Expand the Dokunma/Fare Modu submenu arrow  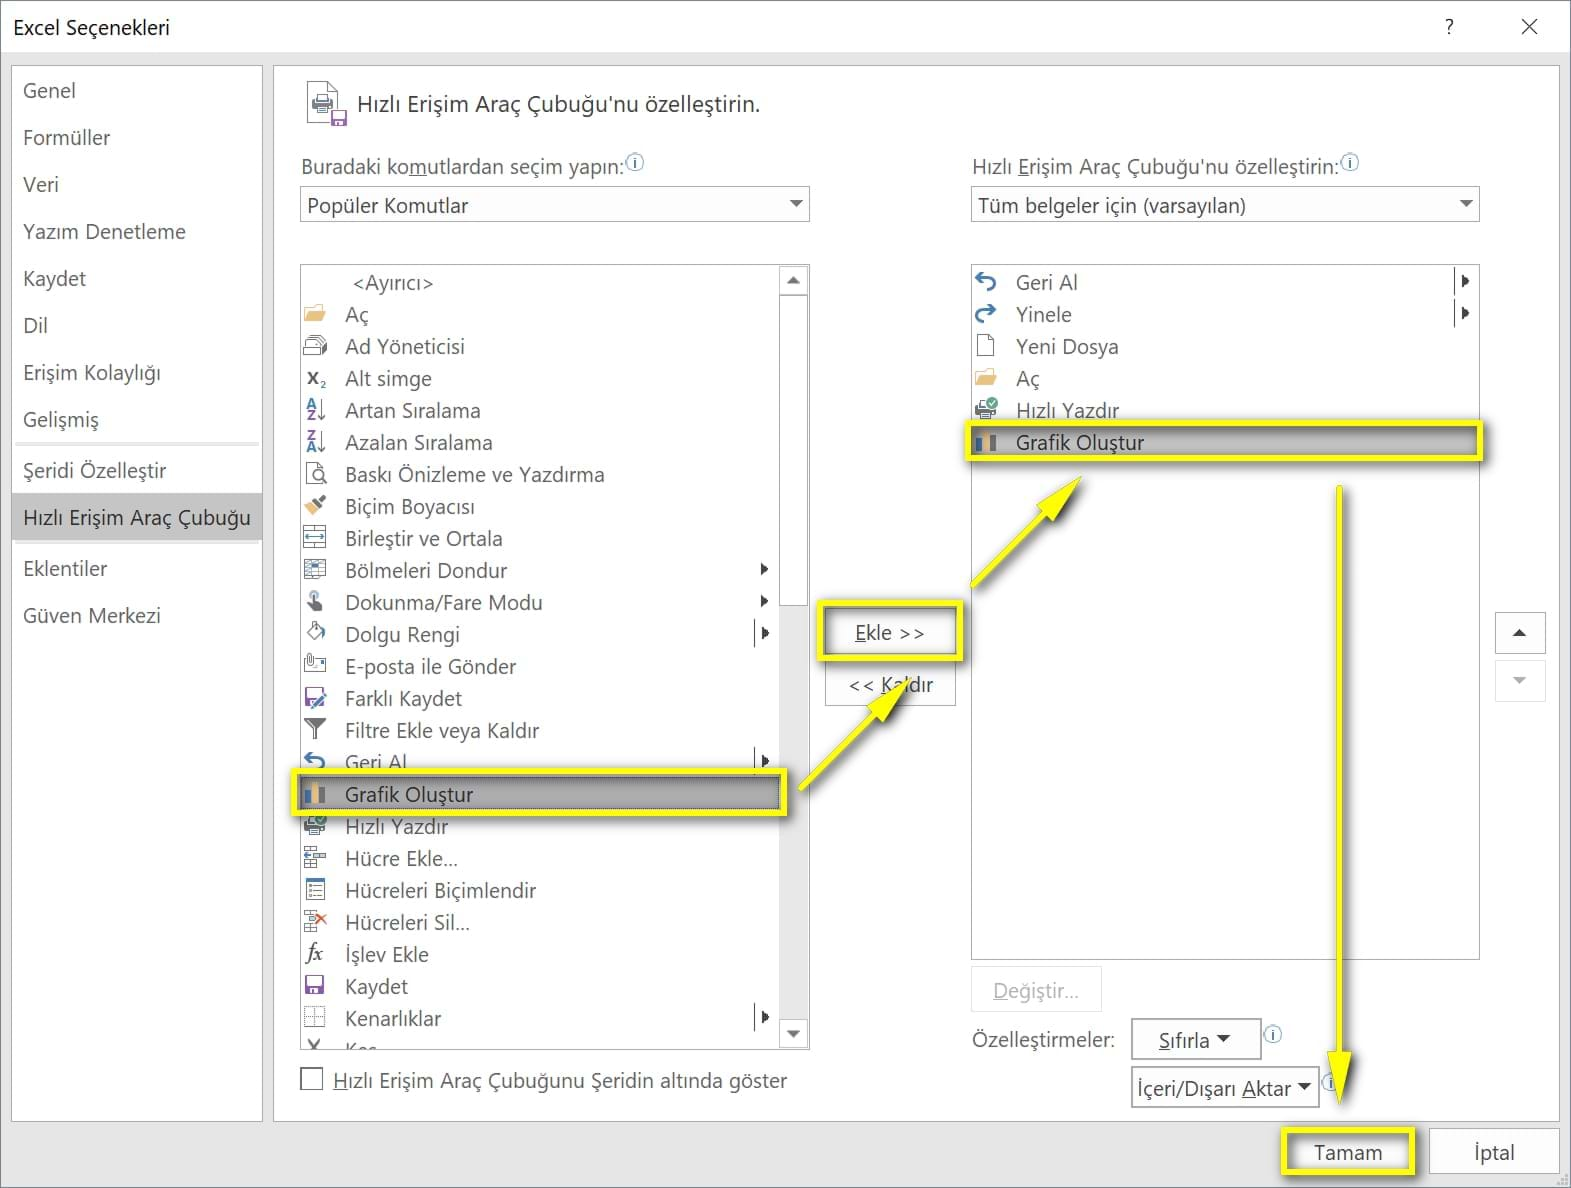click(x=764, y=601)
